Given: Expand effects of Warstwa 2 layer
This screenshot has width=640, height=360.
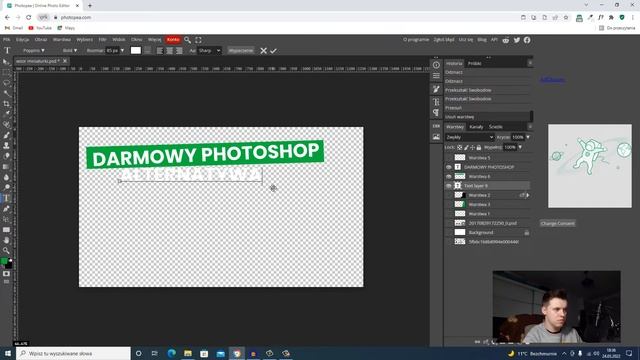Looking at the screenshot, I should 528,195.
